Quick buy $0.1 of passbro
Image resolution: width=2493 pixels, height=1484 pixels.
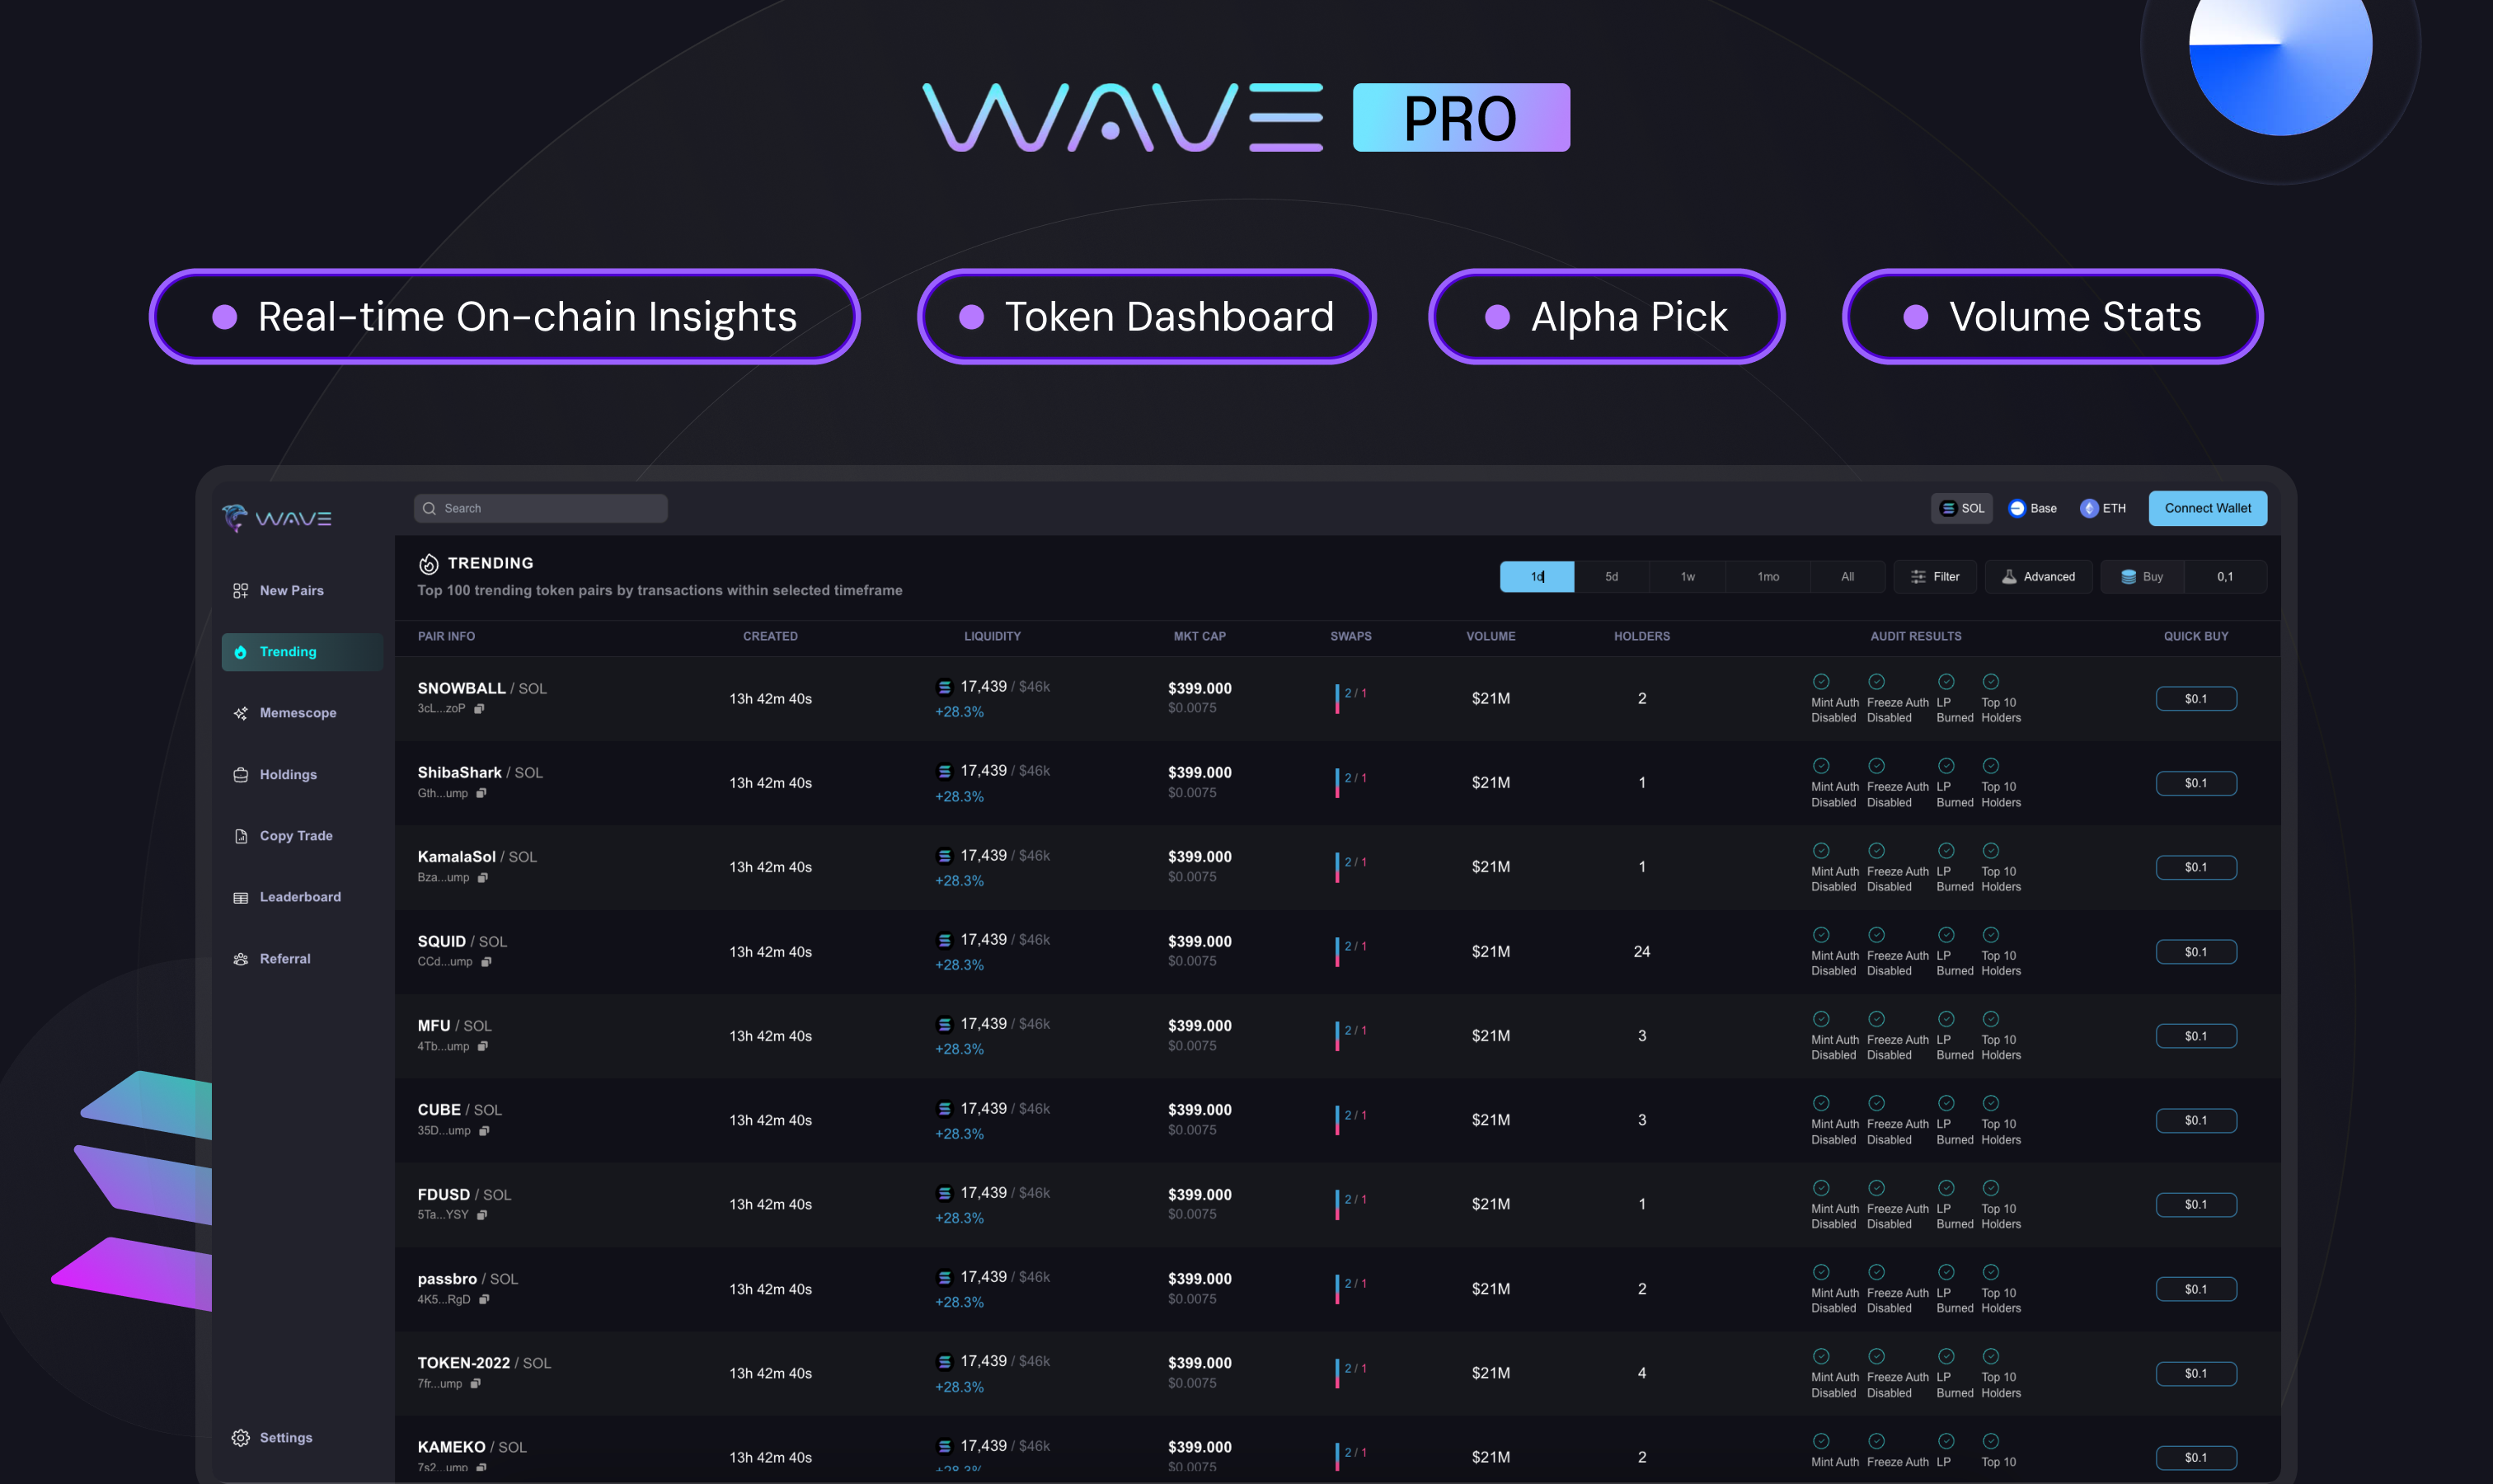[2196, 1289]
